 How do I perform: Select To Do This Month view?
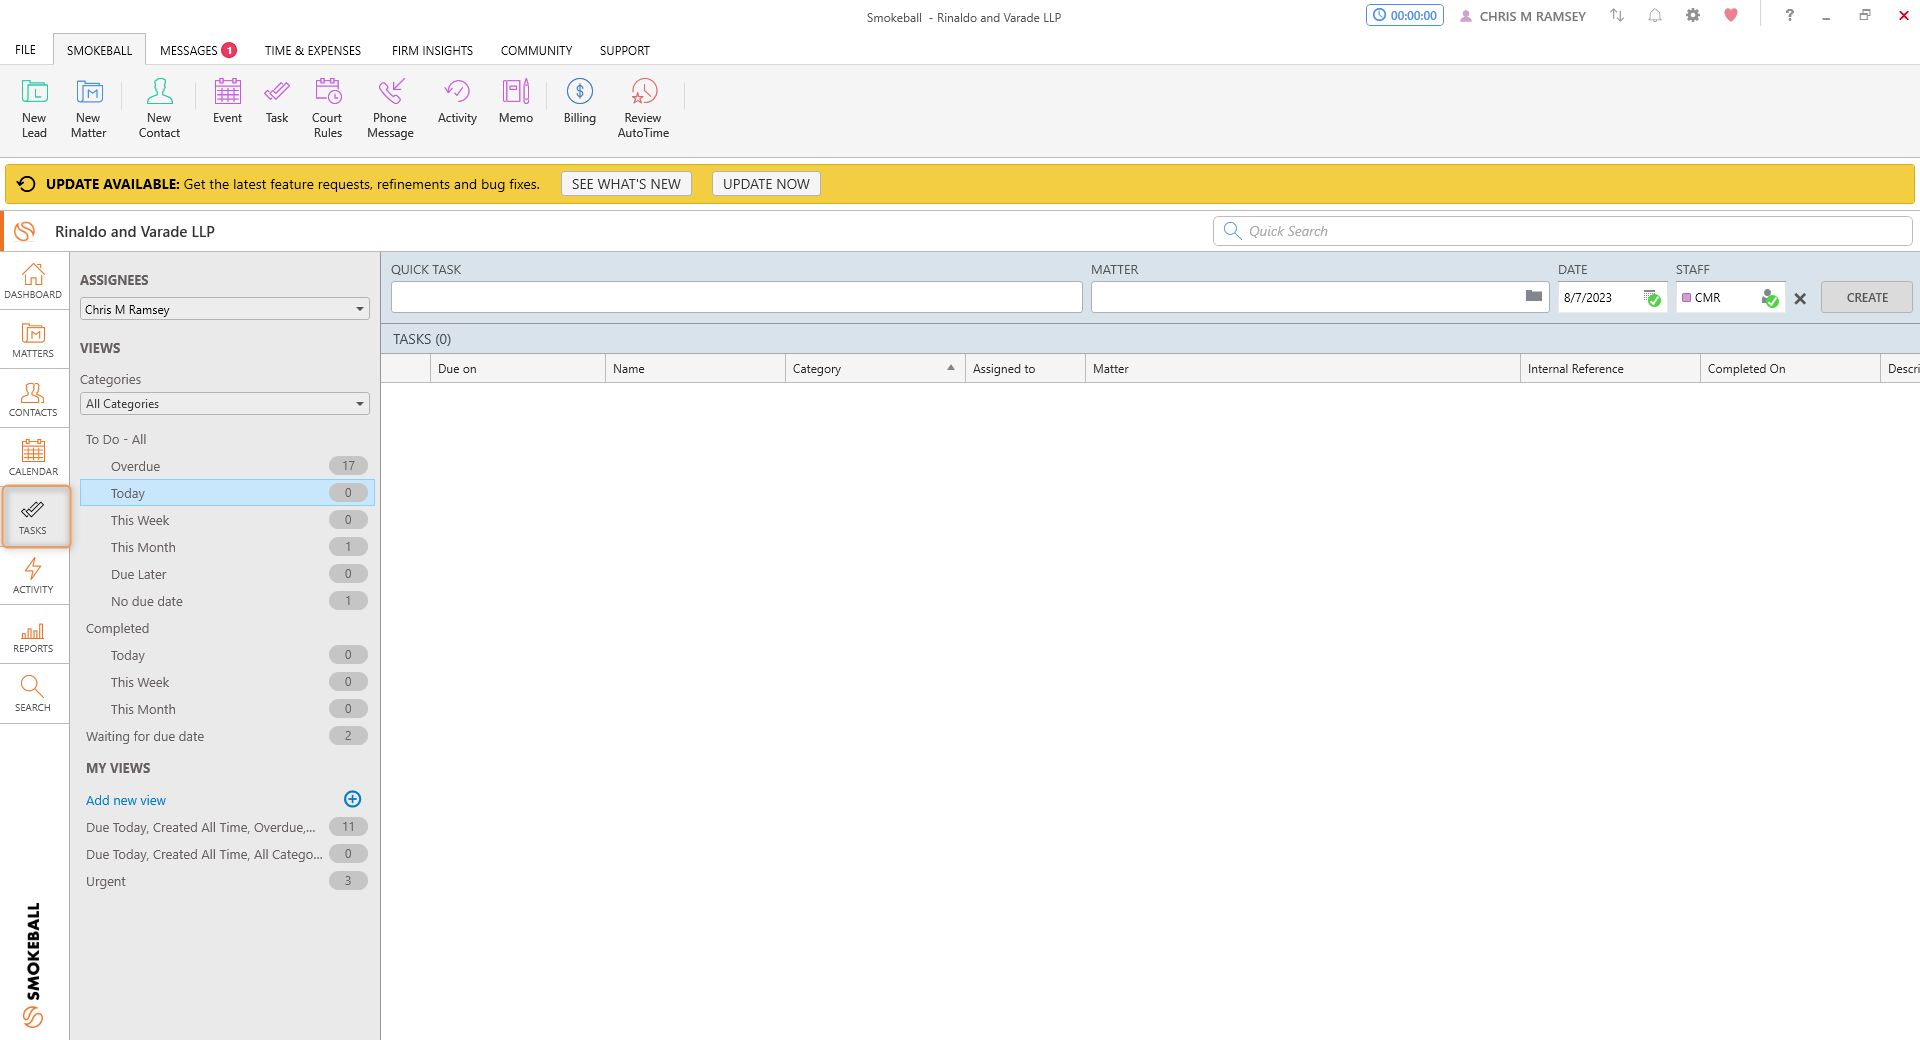point(225,547)
